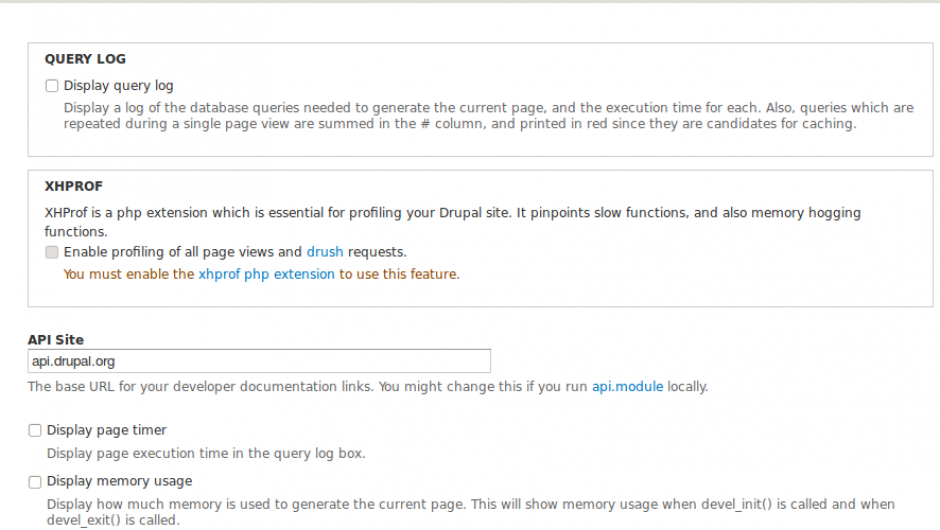Focus the API Site text field
The image size is (940, 530).
pos(259,361)
